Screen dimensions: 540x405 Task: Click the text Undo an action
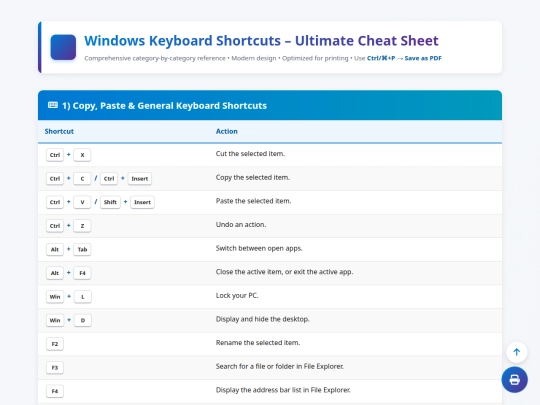click(x=241, y=225)
